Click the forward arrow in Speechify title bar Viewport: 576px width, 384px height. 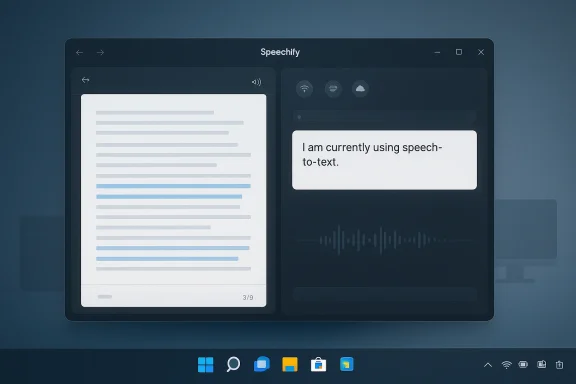100,53
